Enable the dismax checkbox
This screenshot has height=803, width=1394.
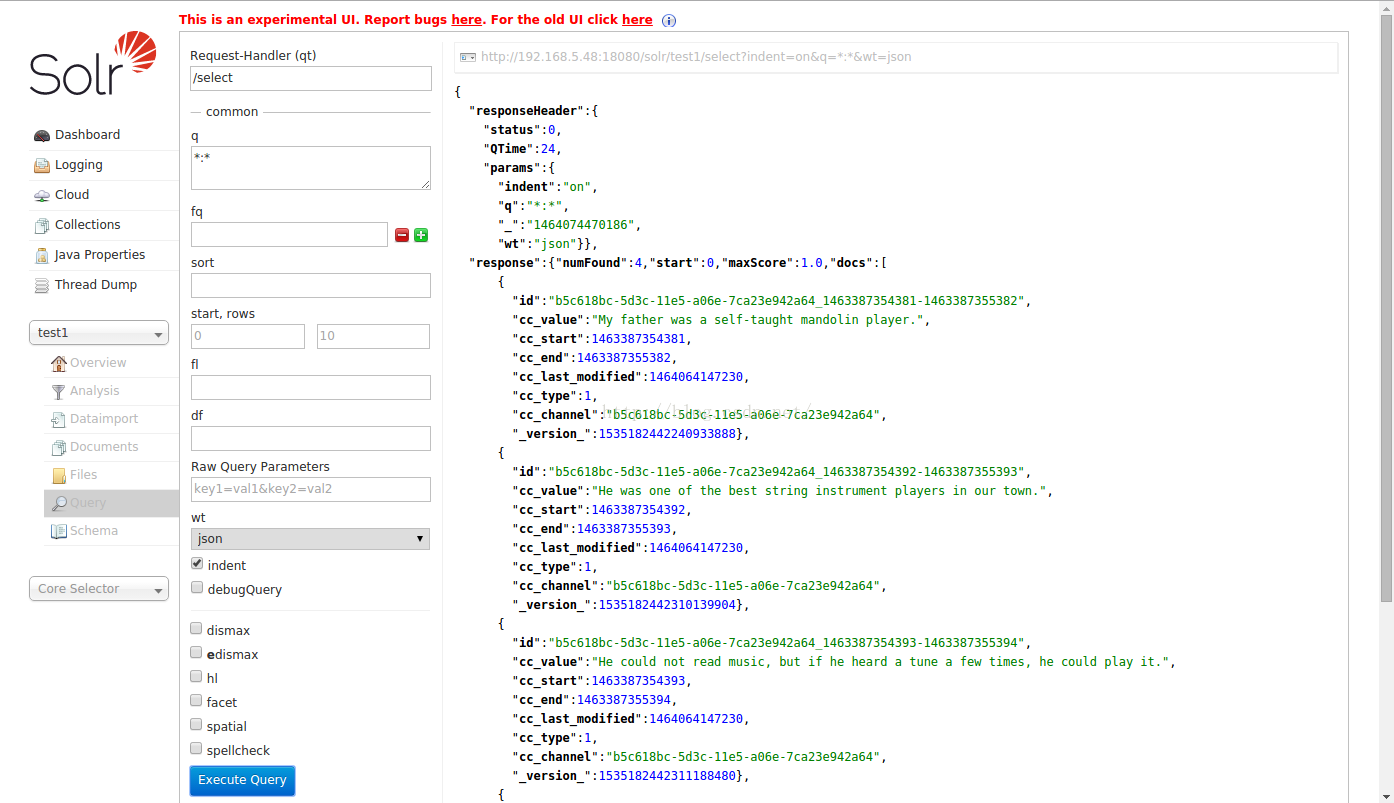[197, 629]
